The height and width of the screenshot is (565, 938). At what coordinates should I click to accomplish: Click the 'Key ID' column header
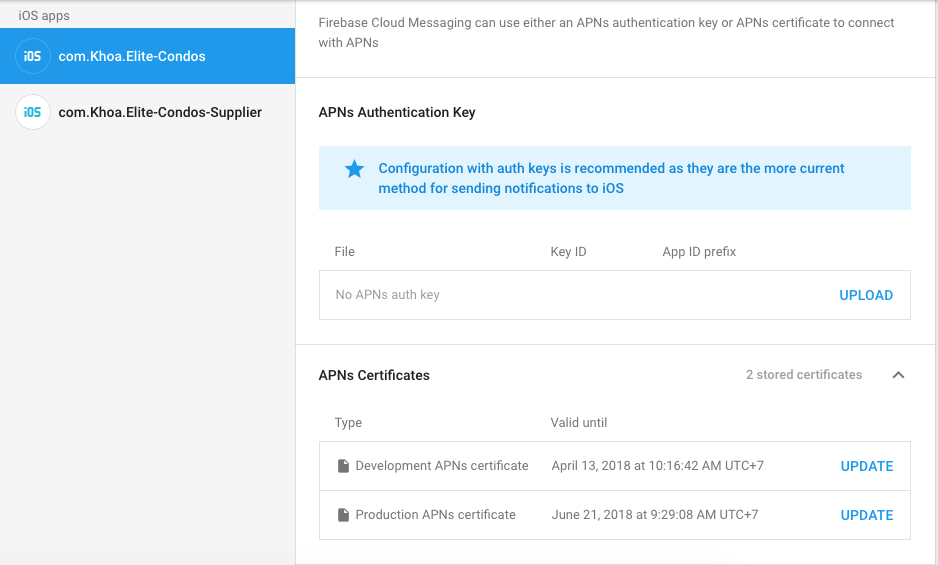pyautogui.click(x=568, y=251)
